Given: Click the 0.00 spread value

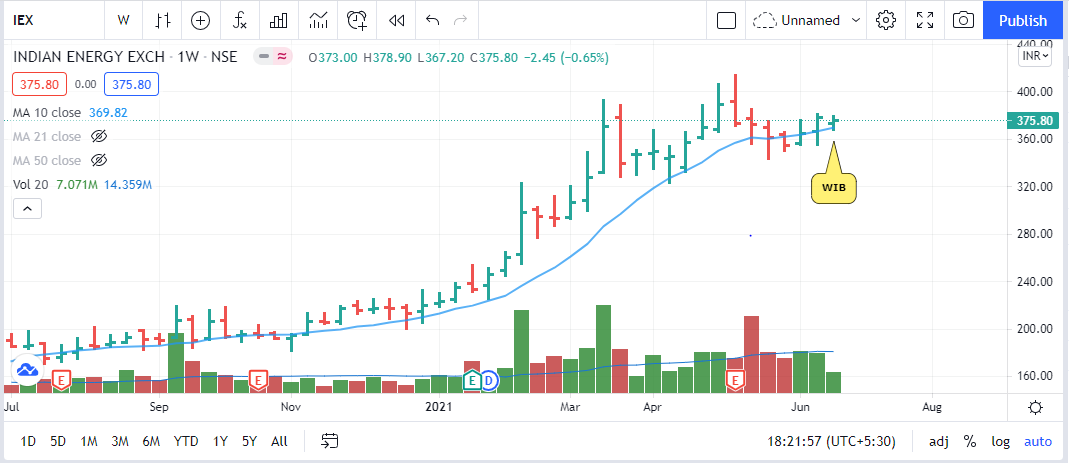Looking at the screenshot, I should [x=85, y=85].
